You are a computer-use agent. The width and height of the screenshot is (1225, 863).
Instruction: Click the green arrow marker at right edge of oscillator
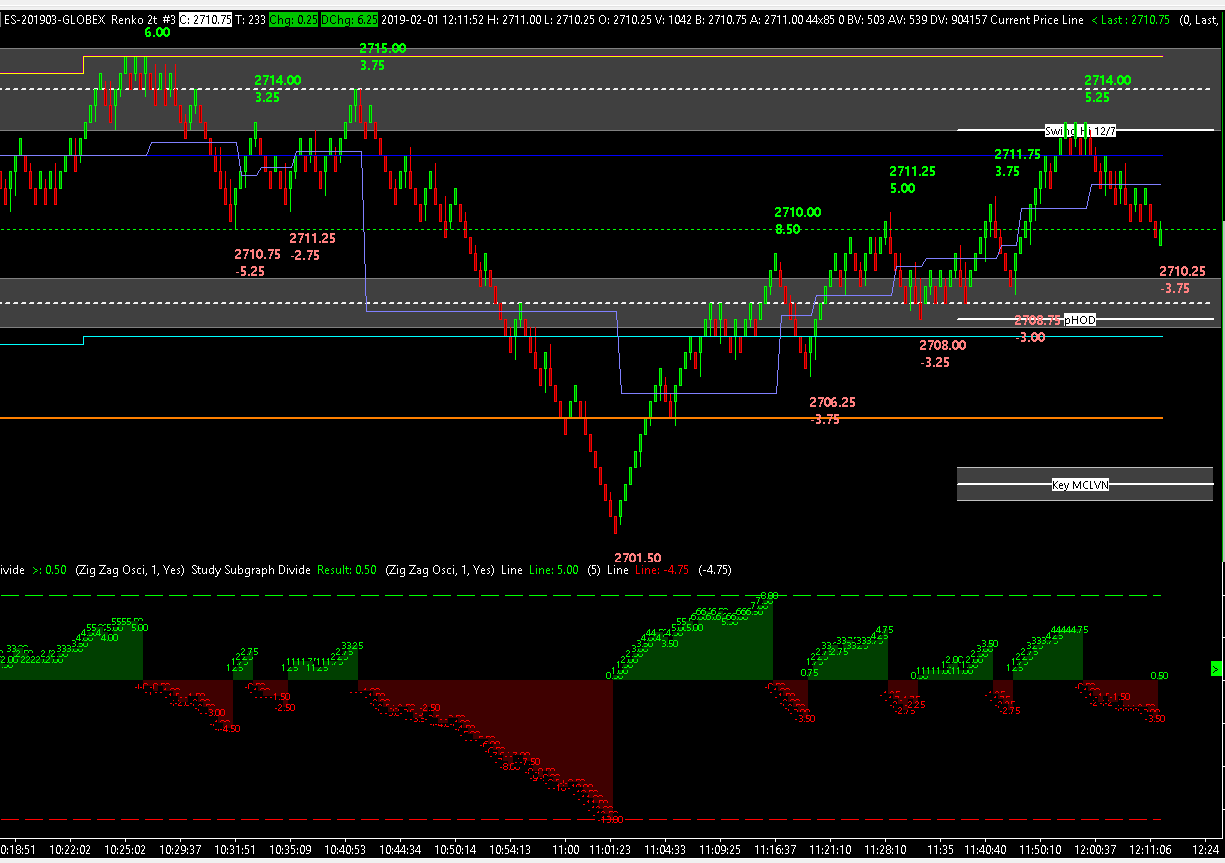point(1216,667)
